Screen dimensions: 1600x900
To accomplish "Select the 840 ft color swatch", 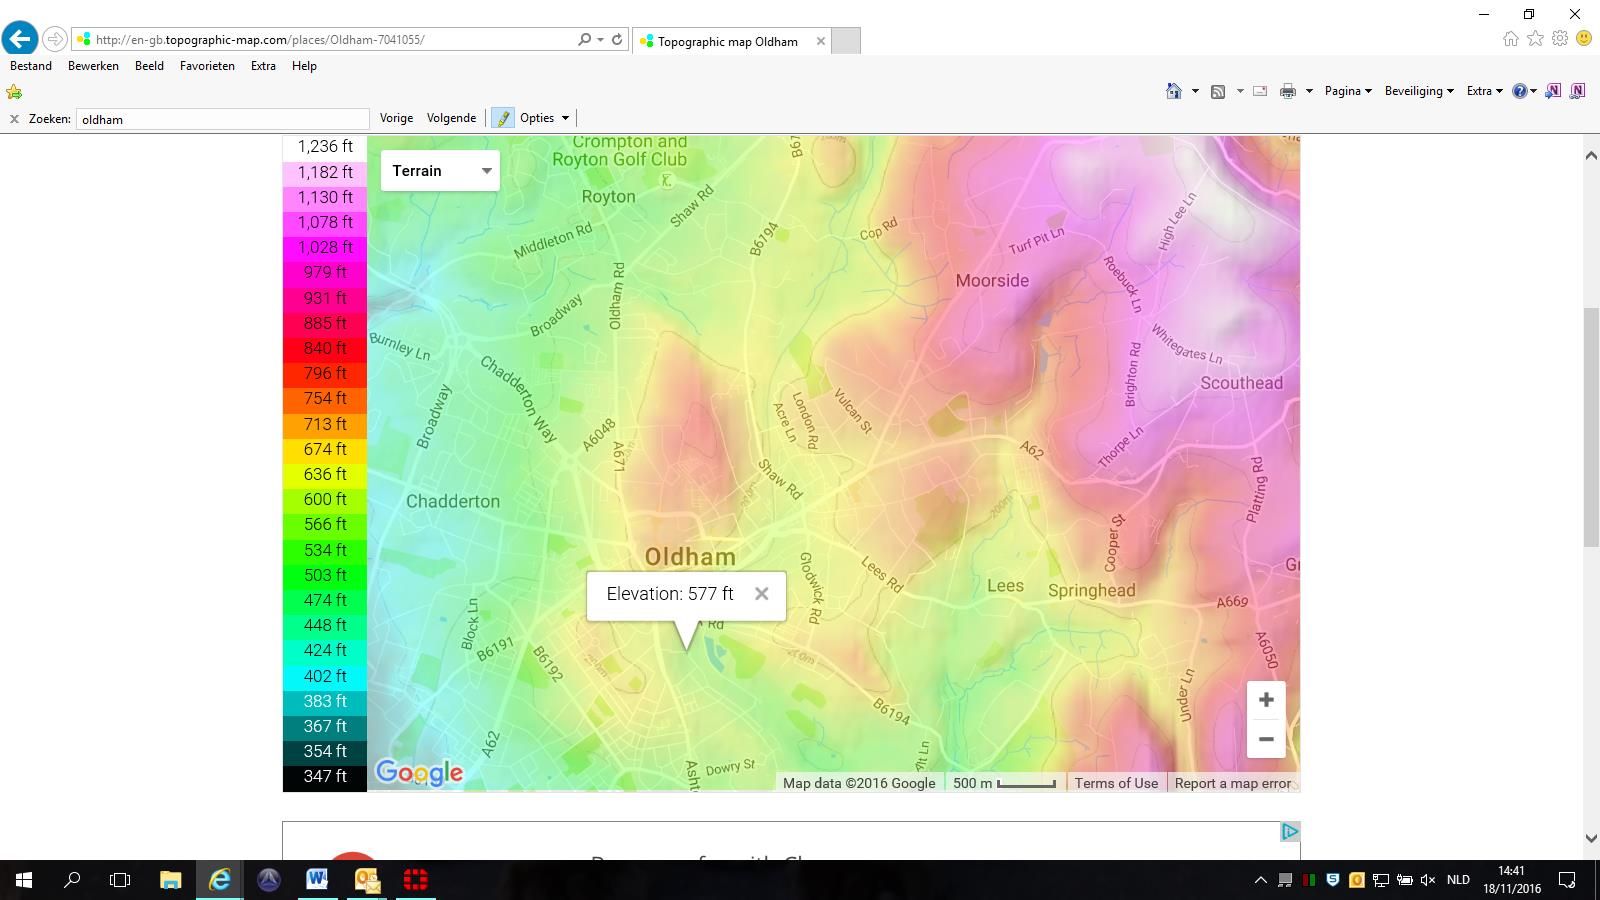I will point(325,348).
